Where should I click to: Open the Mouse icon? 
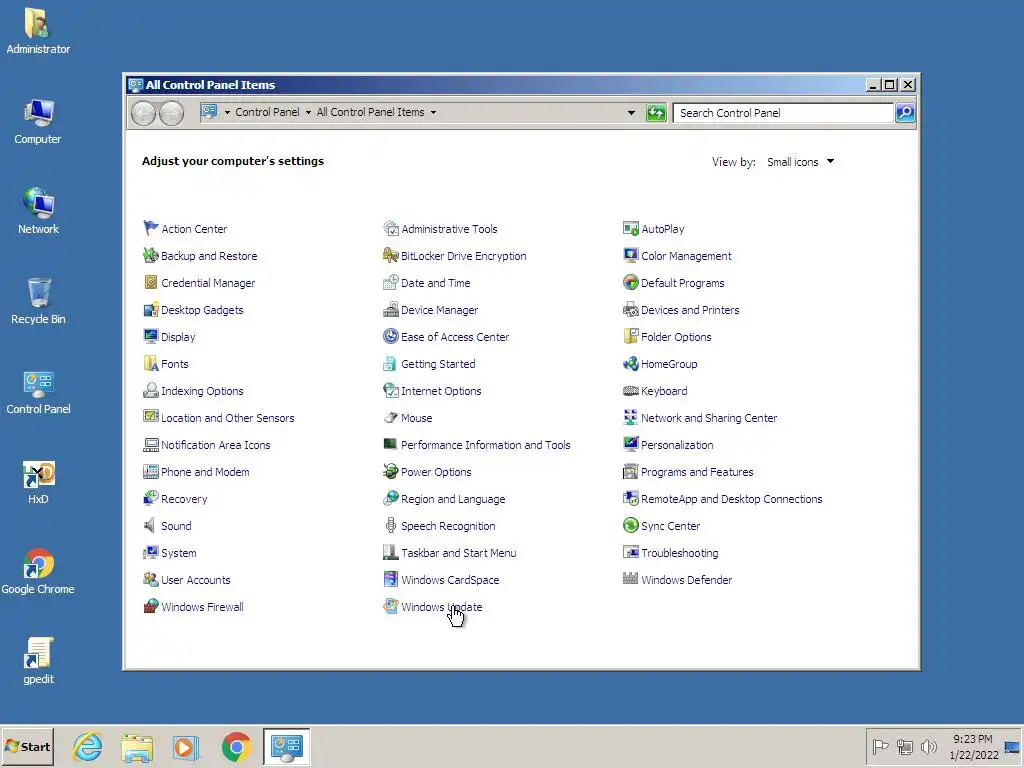tap(391, 417)
